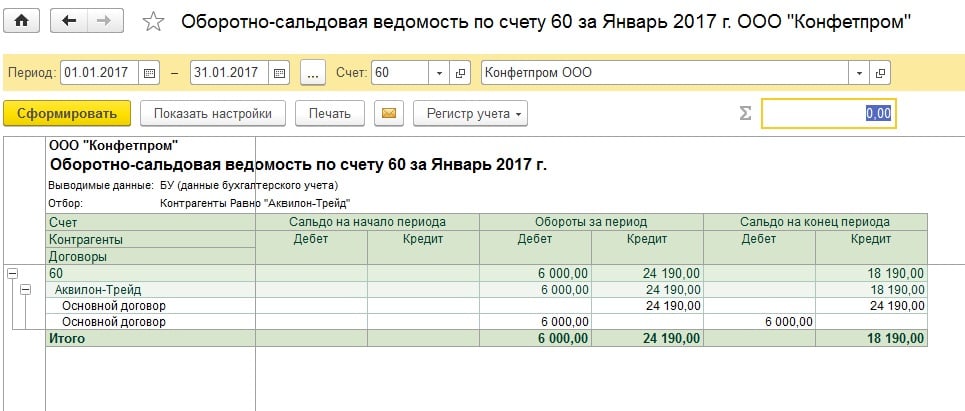
Task: Open calendar for start date 01.01.2017
Action: [x=148, y=73]
